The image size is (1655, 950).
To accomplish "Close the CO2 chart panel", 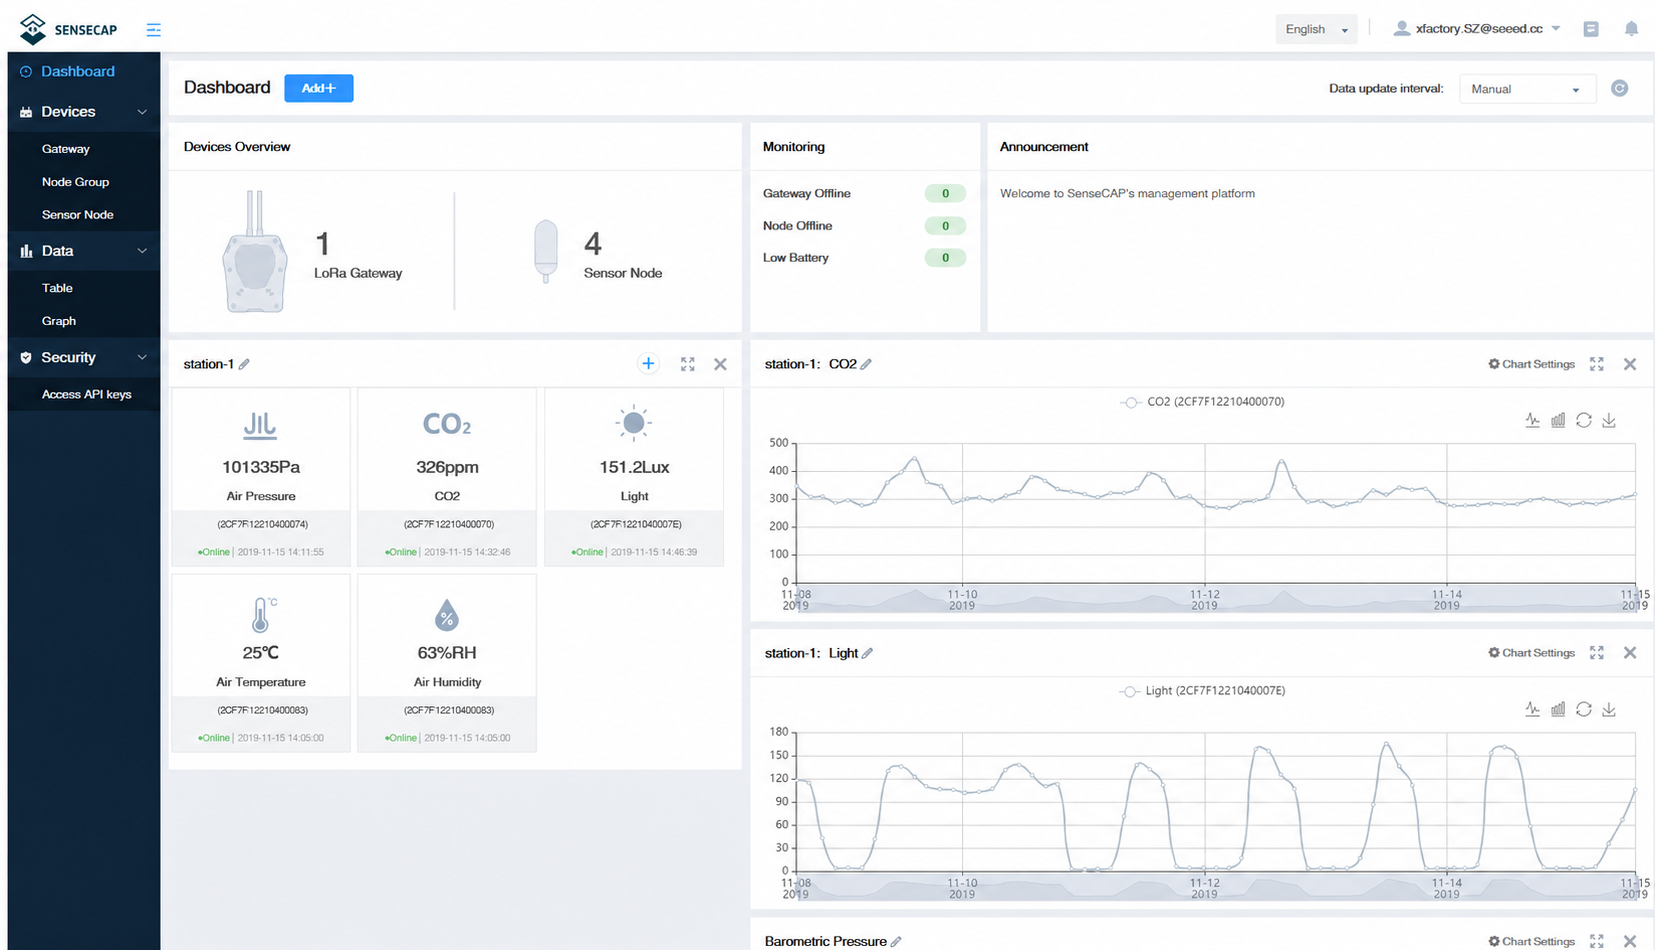I will (x=1630, y=364).
